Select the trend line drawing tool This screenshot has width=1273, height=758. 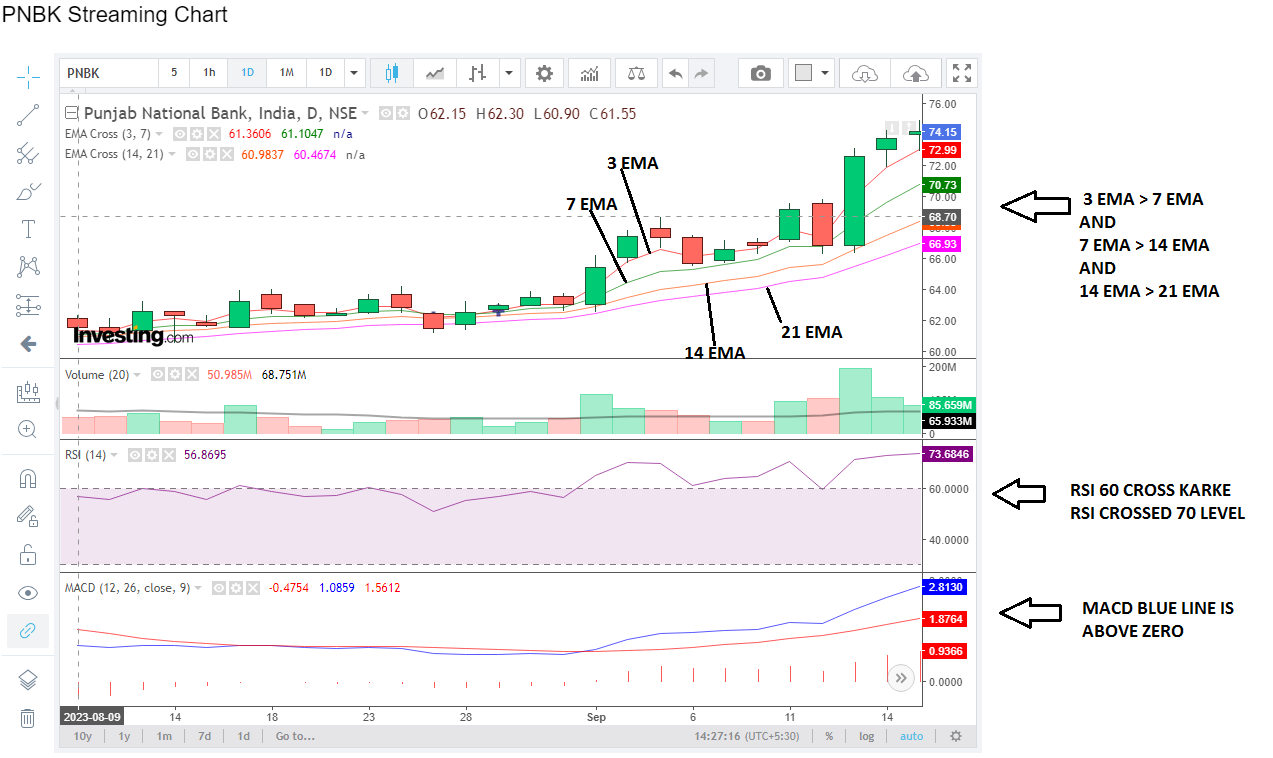[28, 114]
